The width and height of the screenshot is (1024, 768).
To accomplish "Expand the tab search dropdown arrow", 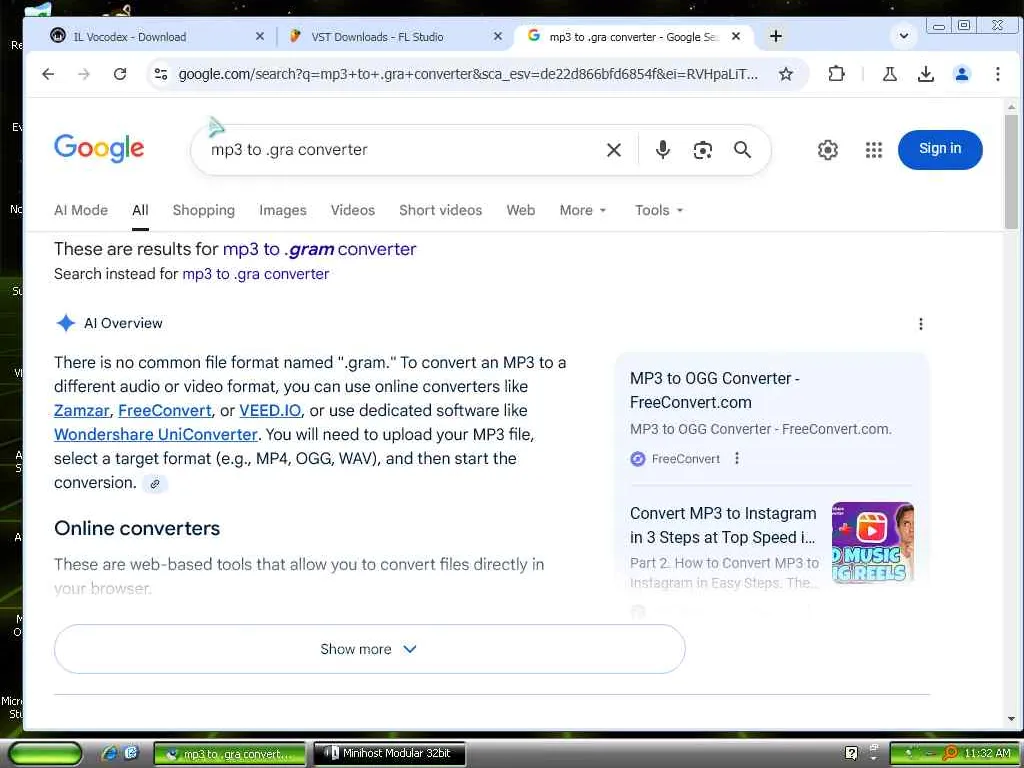I will (904, 36).
